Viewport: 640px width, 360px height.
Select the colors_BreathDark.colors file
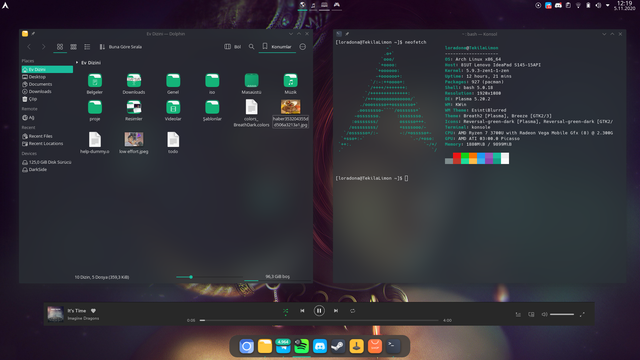(x=251, y=113)
